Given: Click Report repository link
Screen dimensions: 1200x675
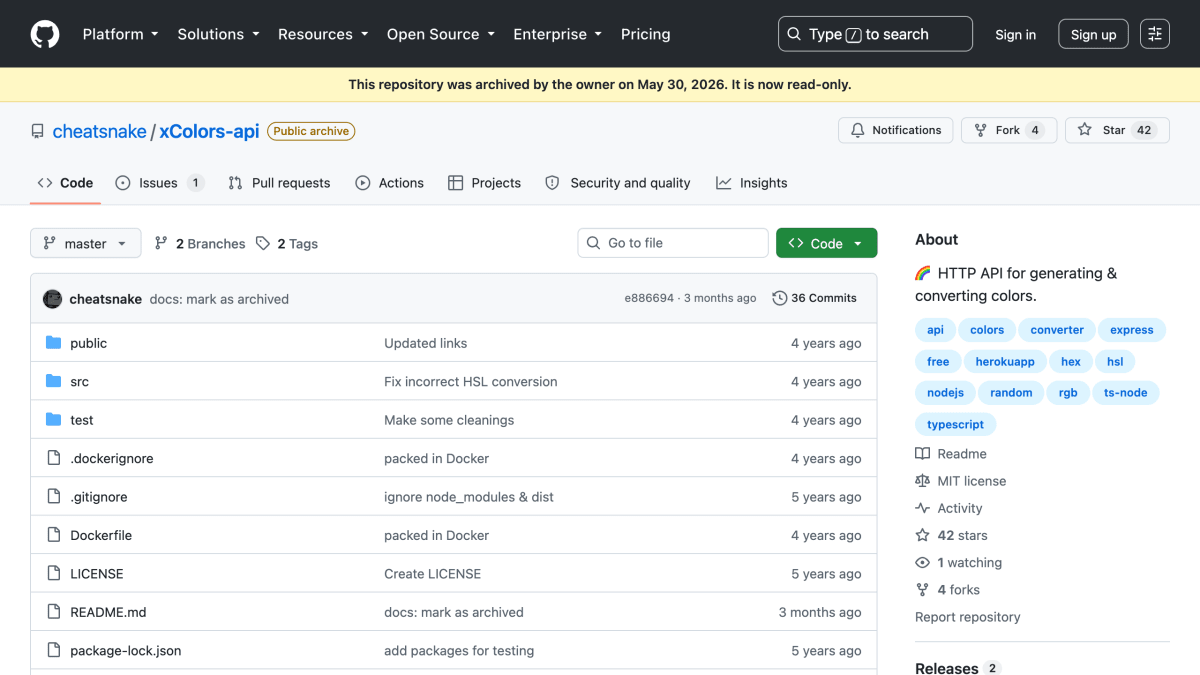Looking at the screenshot, I should click(968, 617).
